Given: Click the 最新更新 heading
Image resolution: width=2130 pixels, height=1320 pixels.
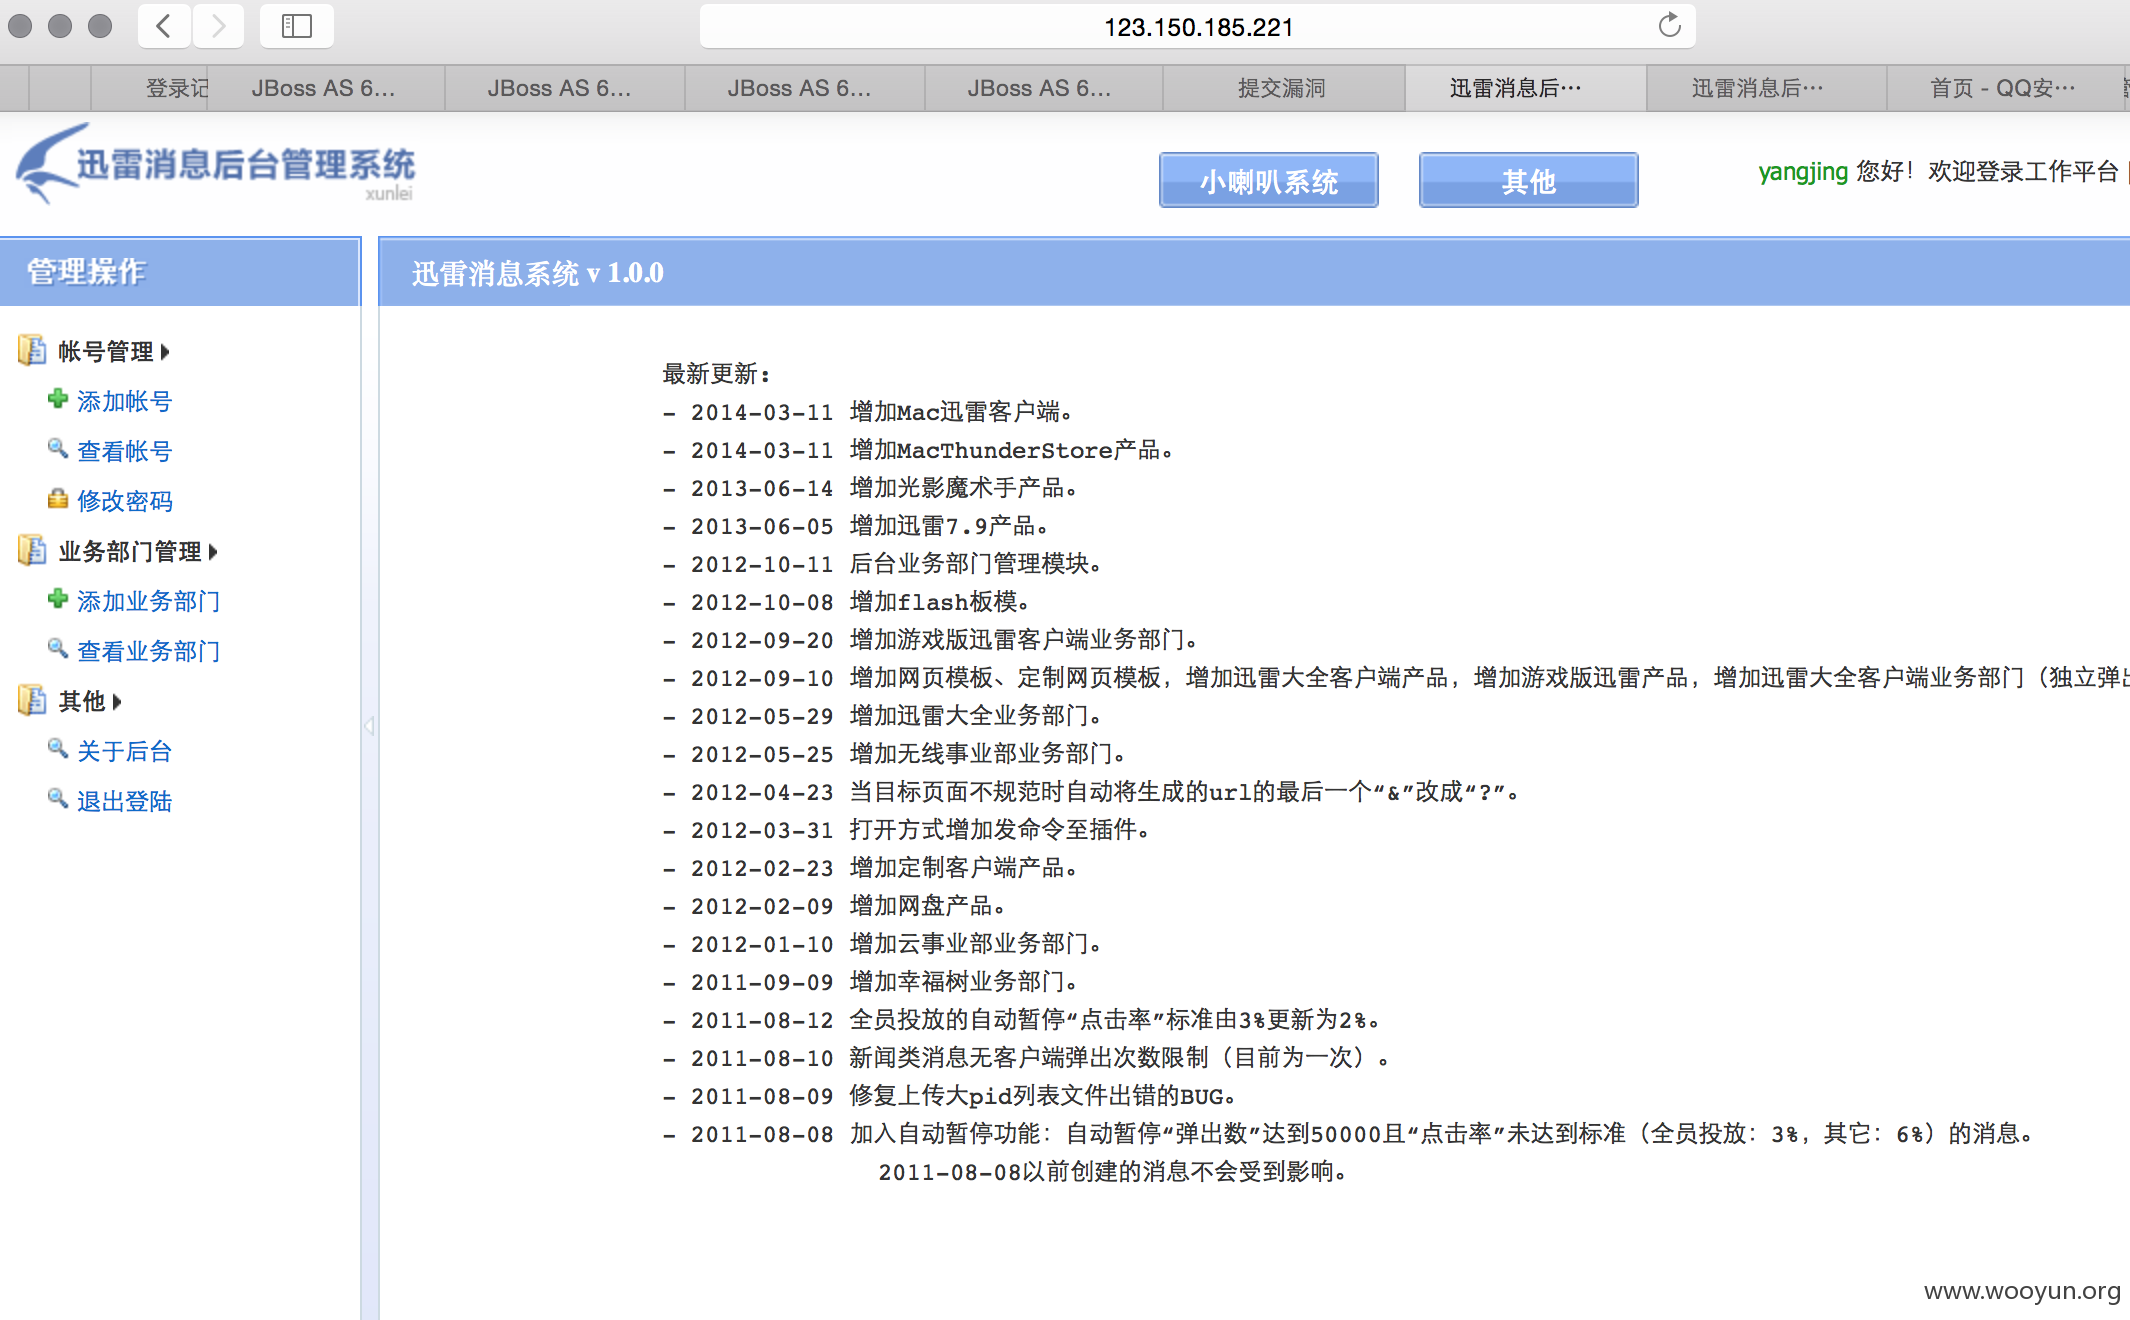Looking at the screenshot, I should tap(717, 374).
